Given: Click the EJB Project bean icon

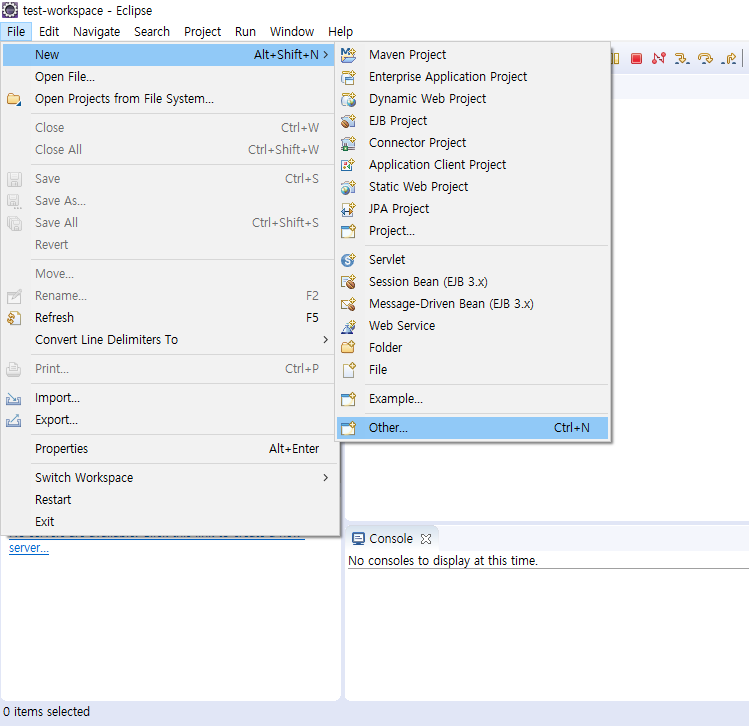Looking at the screenshot, I should pyautogui.click(x=348, y=121).
